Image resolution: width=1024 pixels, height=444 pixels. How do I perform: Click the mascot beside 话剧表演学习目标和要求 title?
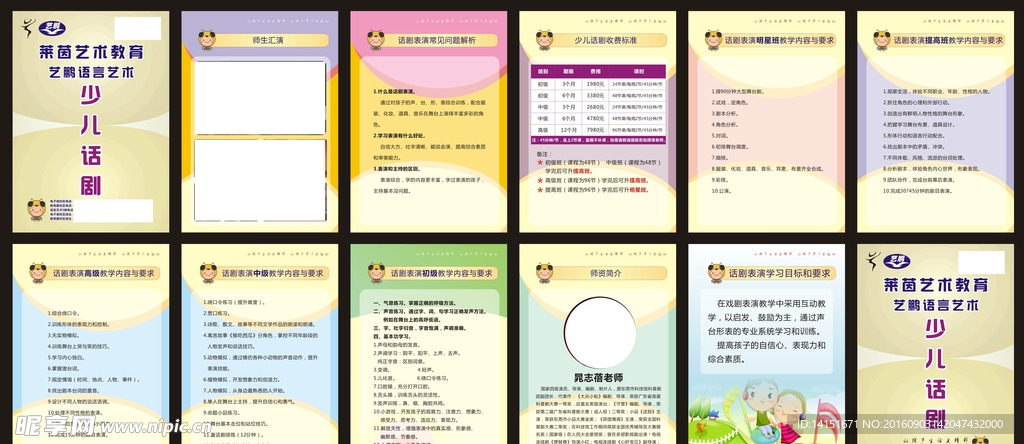click(x=716, y=273)
